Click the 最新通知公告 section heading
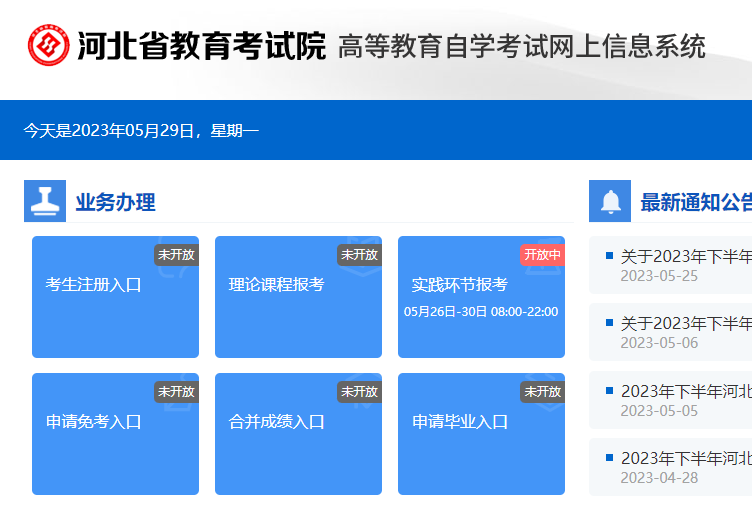Image resolution: width=752 pixels, height=510 pixels. (x=695, y=203)
